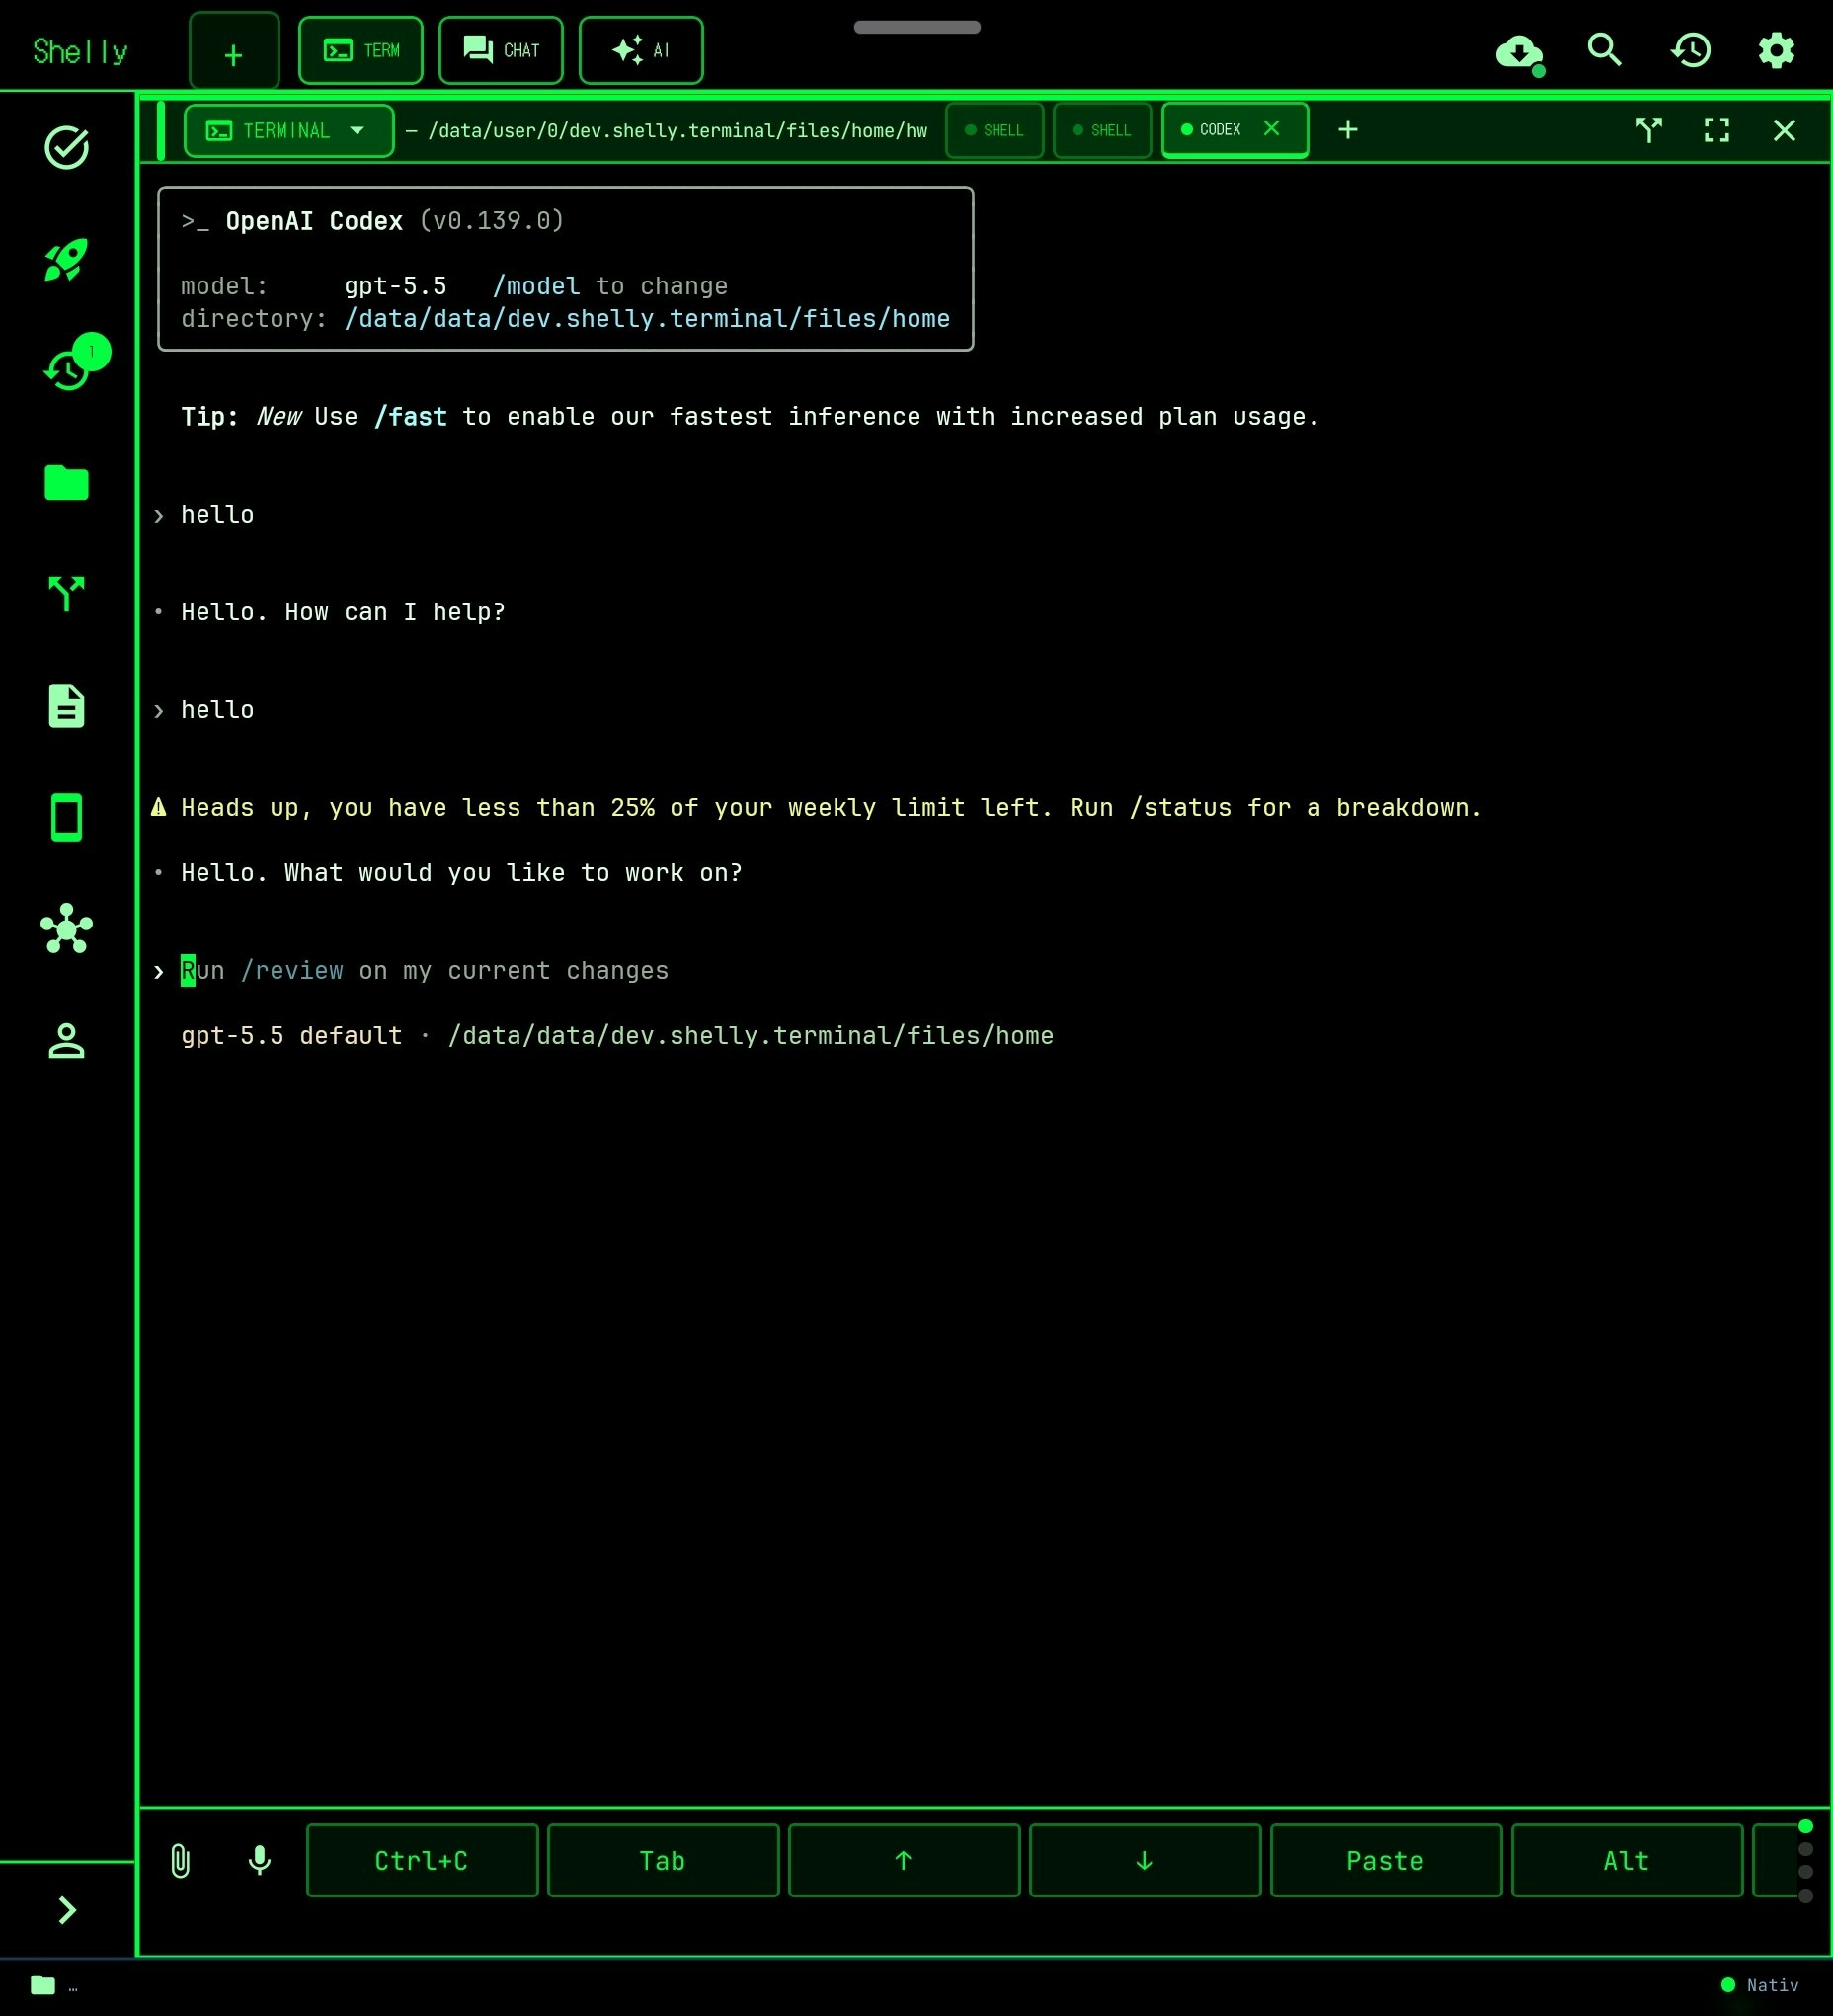This screenshot has height=2016, width=1833.
Task: Switch to the second SHELL tab
Action: coord(1103,131)
